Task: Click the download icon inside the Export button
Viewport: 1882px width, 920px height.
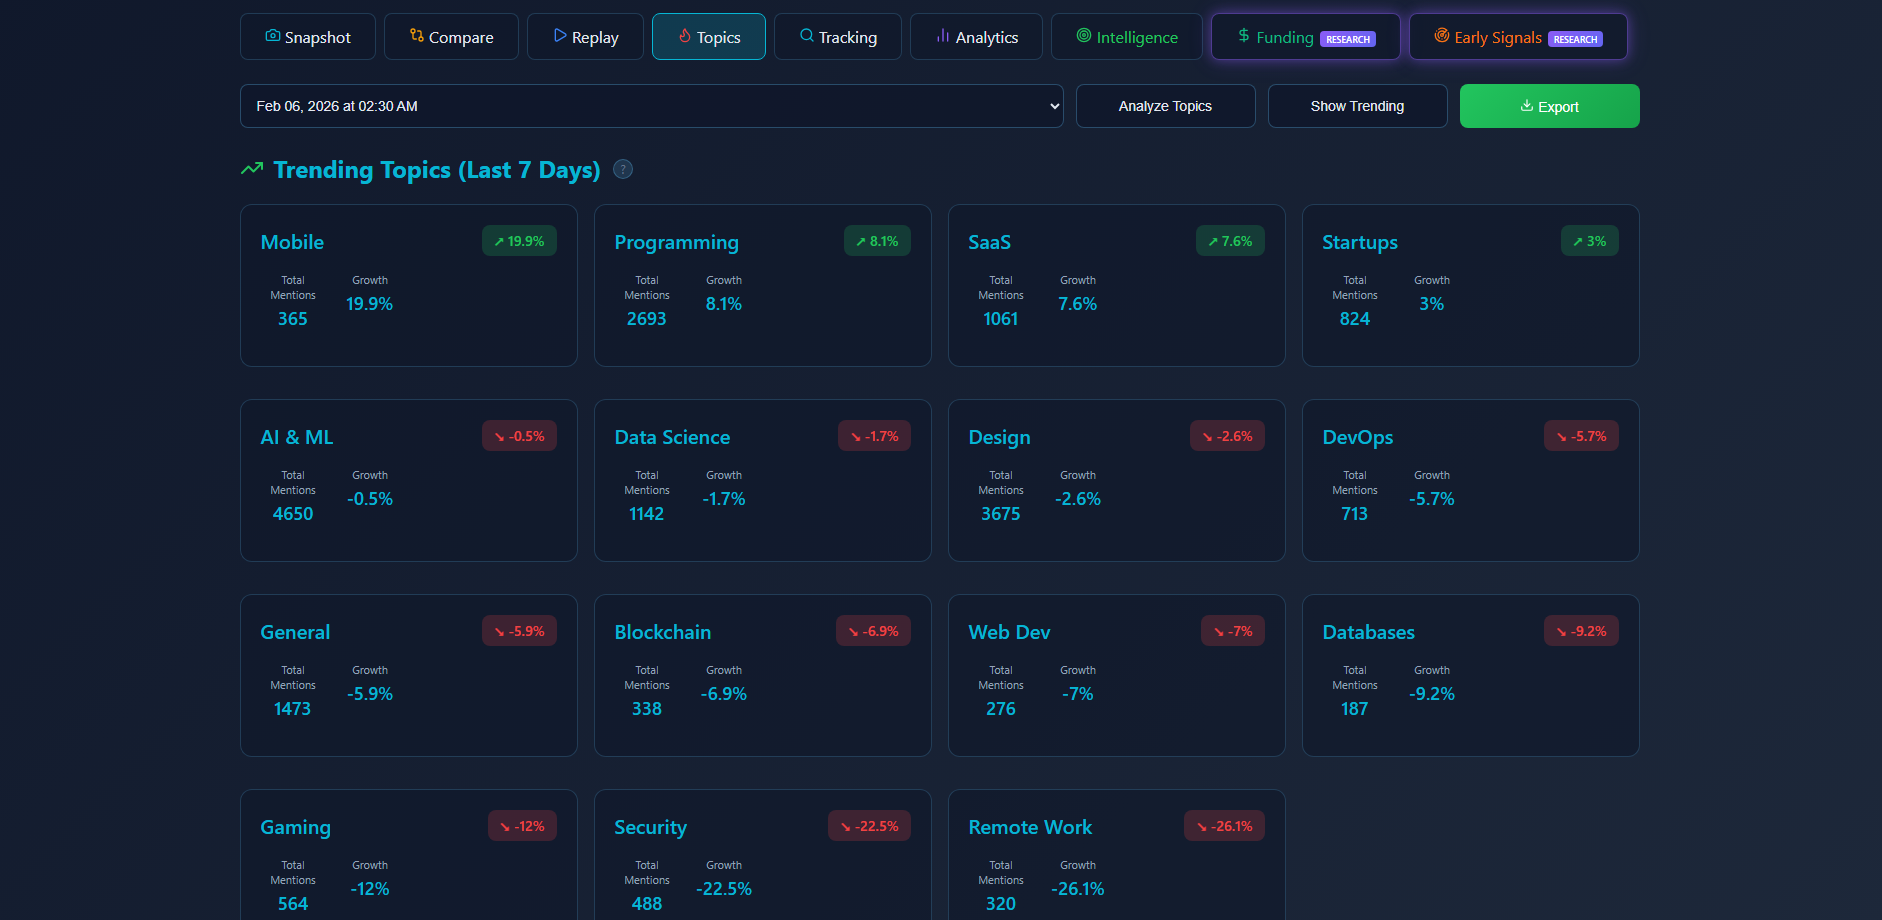Action: click(x=1526, y=106)
